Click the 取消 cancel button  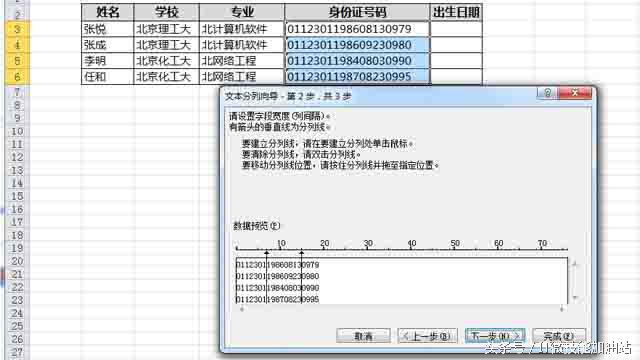pyautogui.click(x=363, y=336)
